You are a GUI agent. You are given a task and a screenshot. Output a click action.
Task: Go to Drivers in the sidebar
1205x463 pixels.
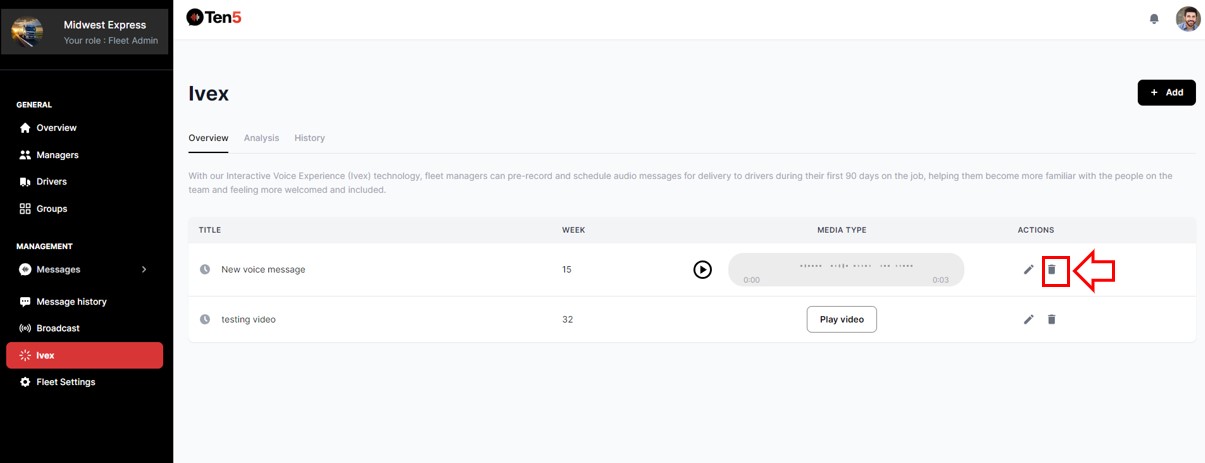point(51,182)
